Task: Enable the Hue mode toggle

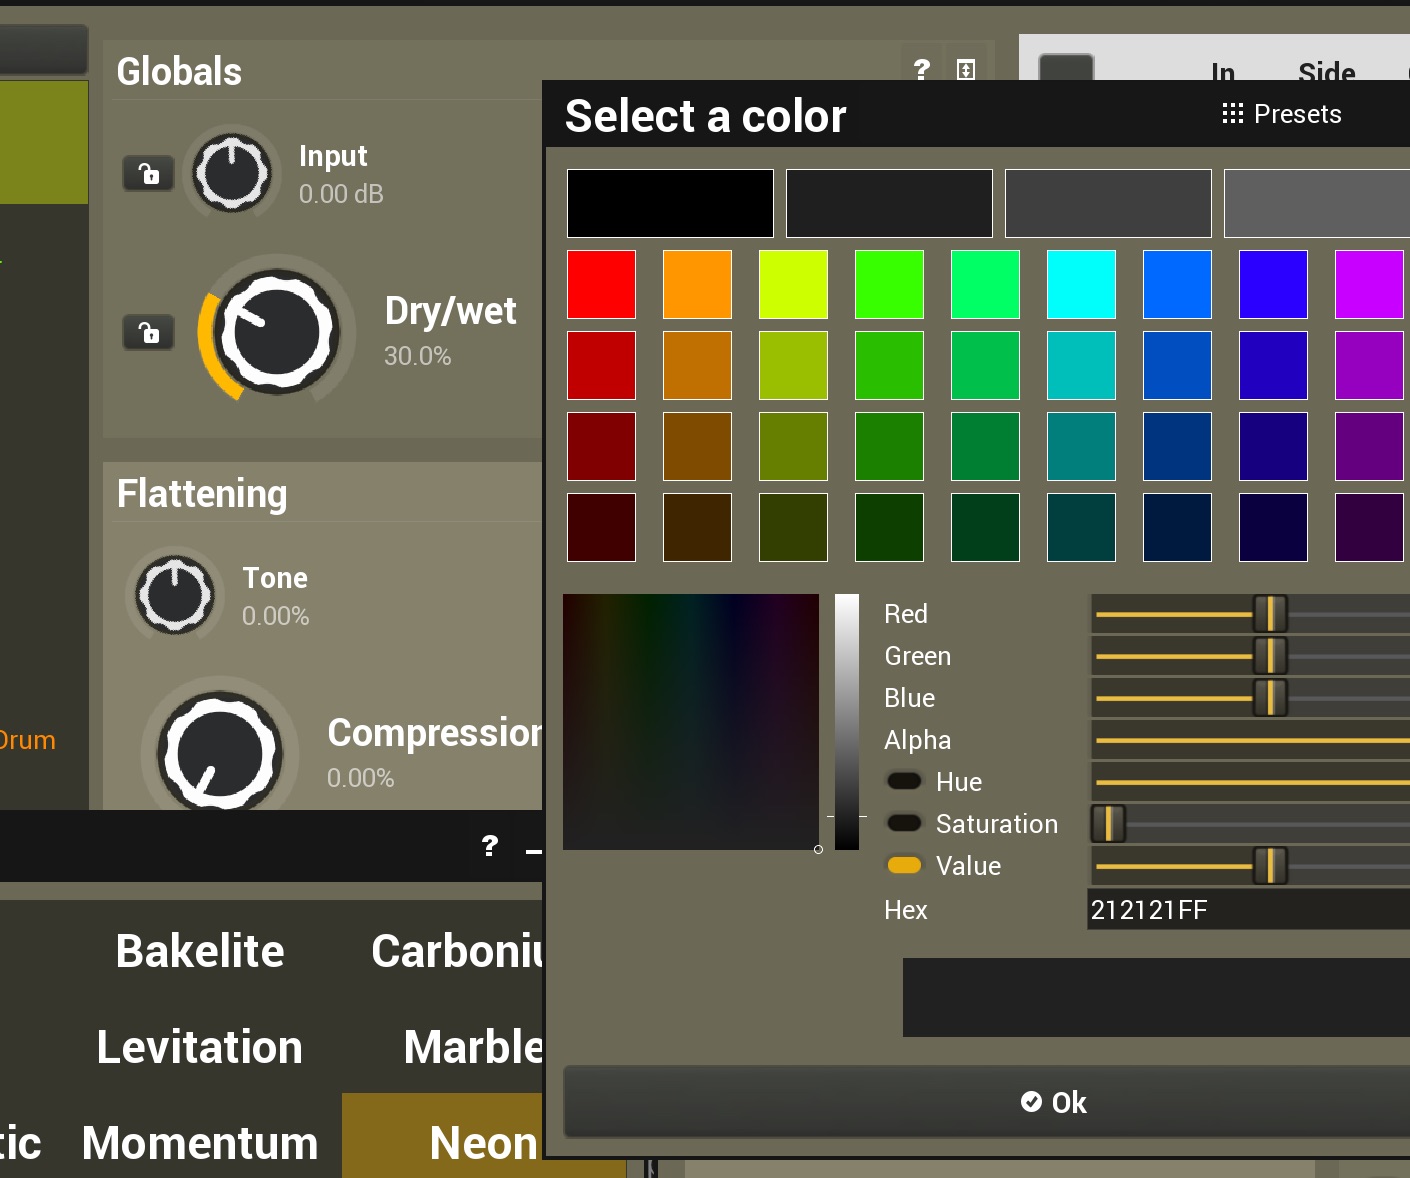Action: (904, 781)
